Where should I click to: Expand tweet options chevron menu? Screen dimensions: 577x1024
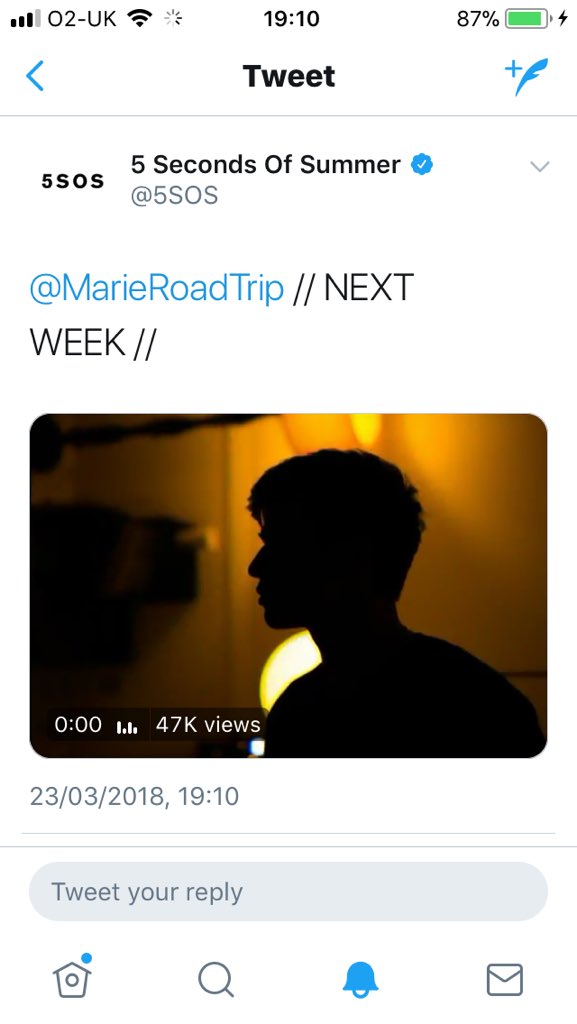(x=539, y=167)
